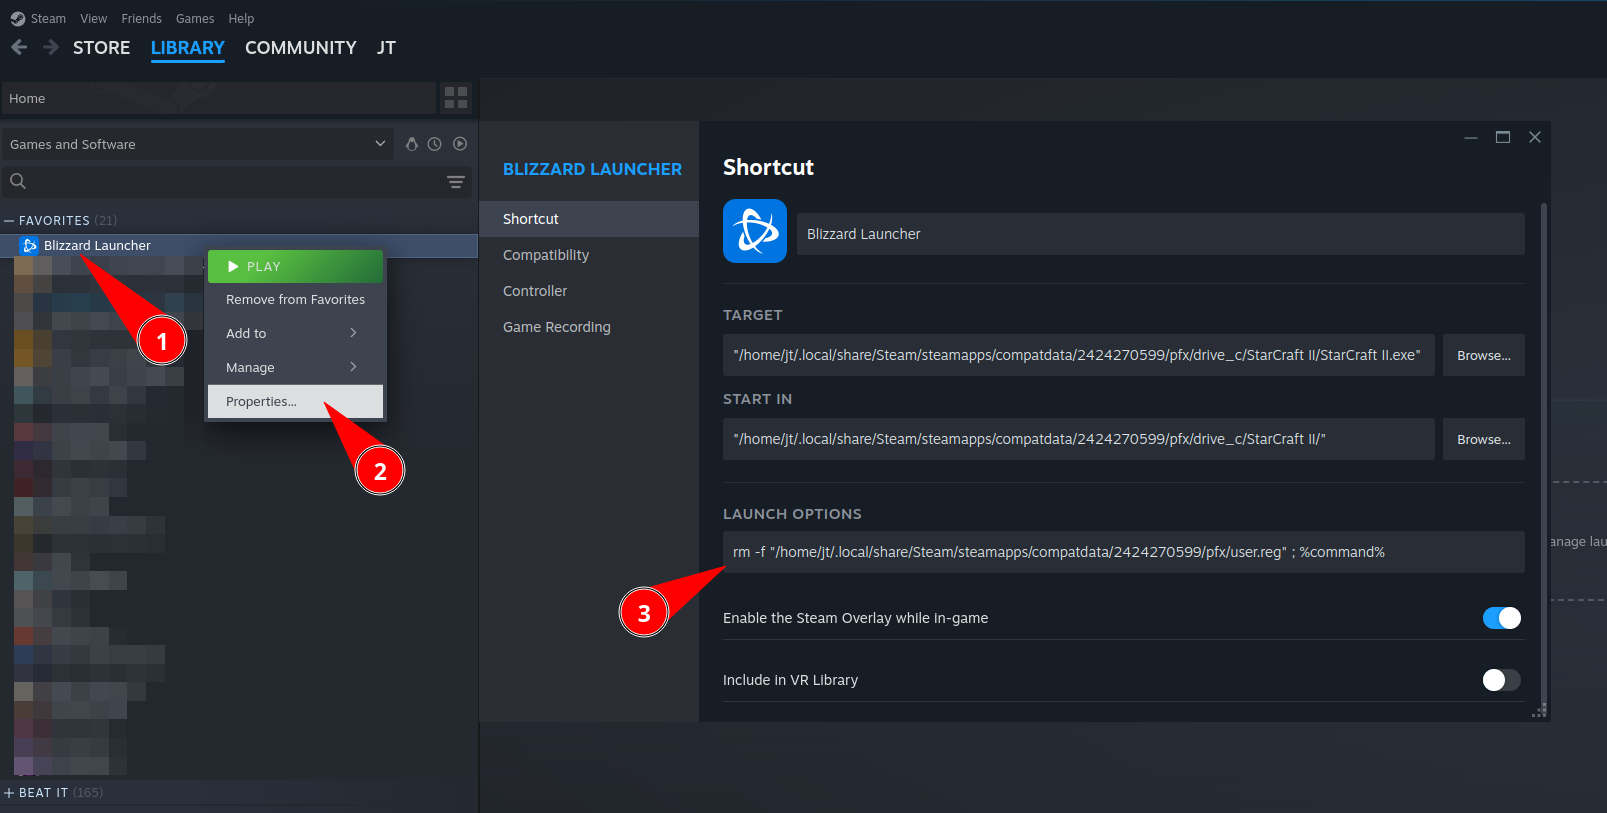Select Remove from Favorites

tap(295, 299)
